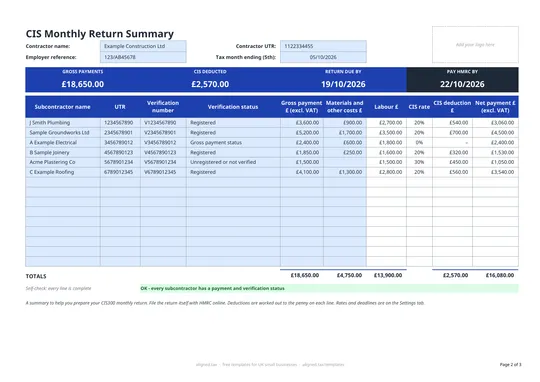Click the CIS Deducted value '£2,570.00' in banner
540x382 pixels.
click(x=210, y=84)
